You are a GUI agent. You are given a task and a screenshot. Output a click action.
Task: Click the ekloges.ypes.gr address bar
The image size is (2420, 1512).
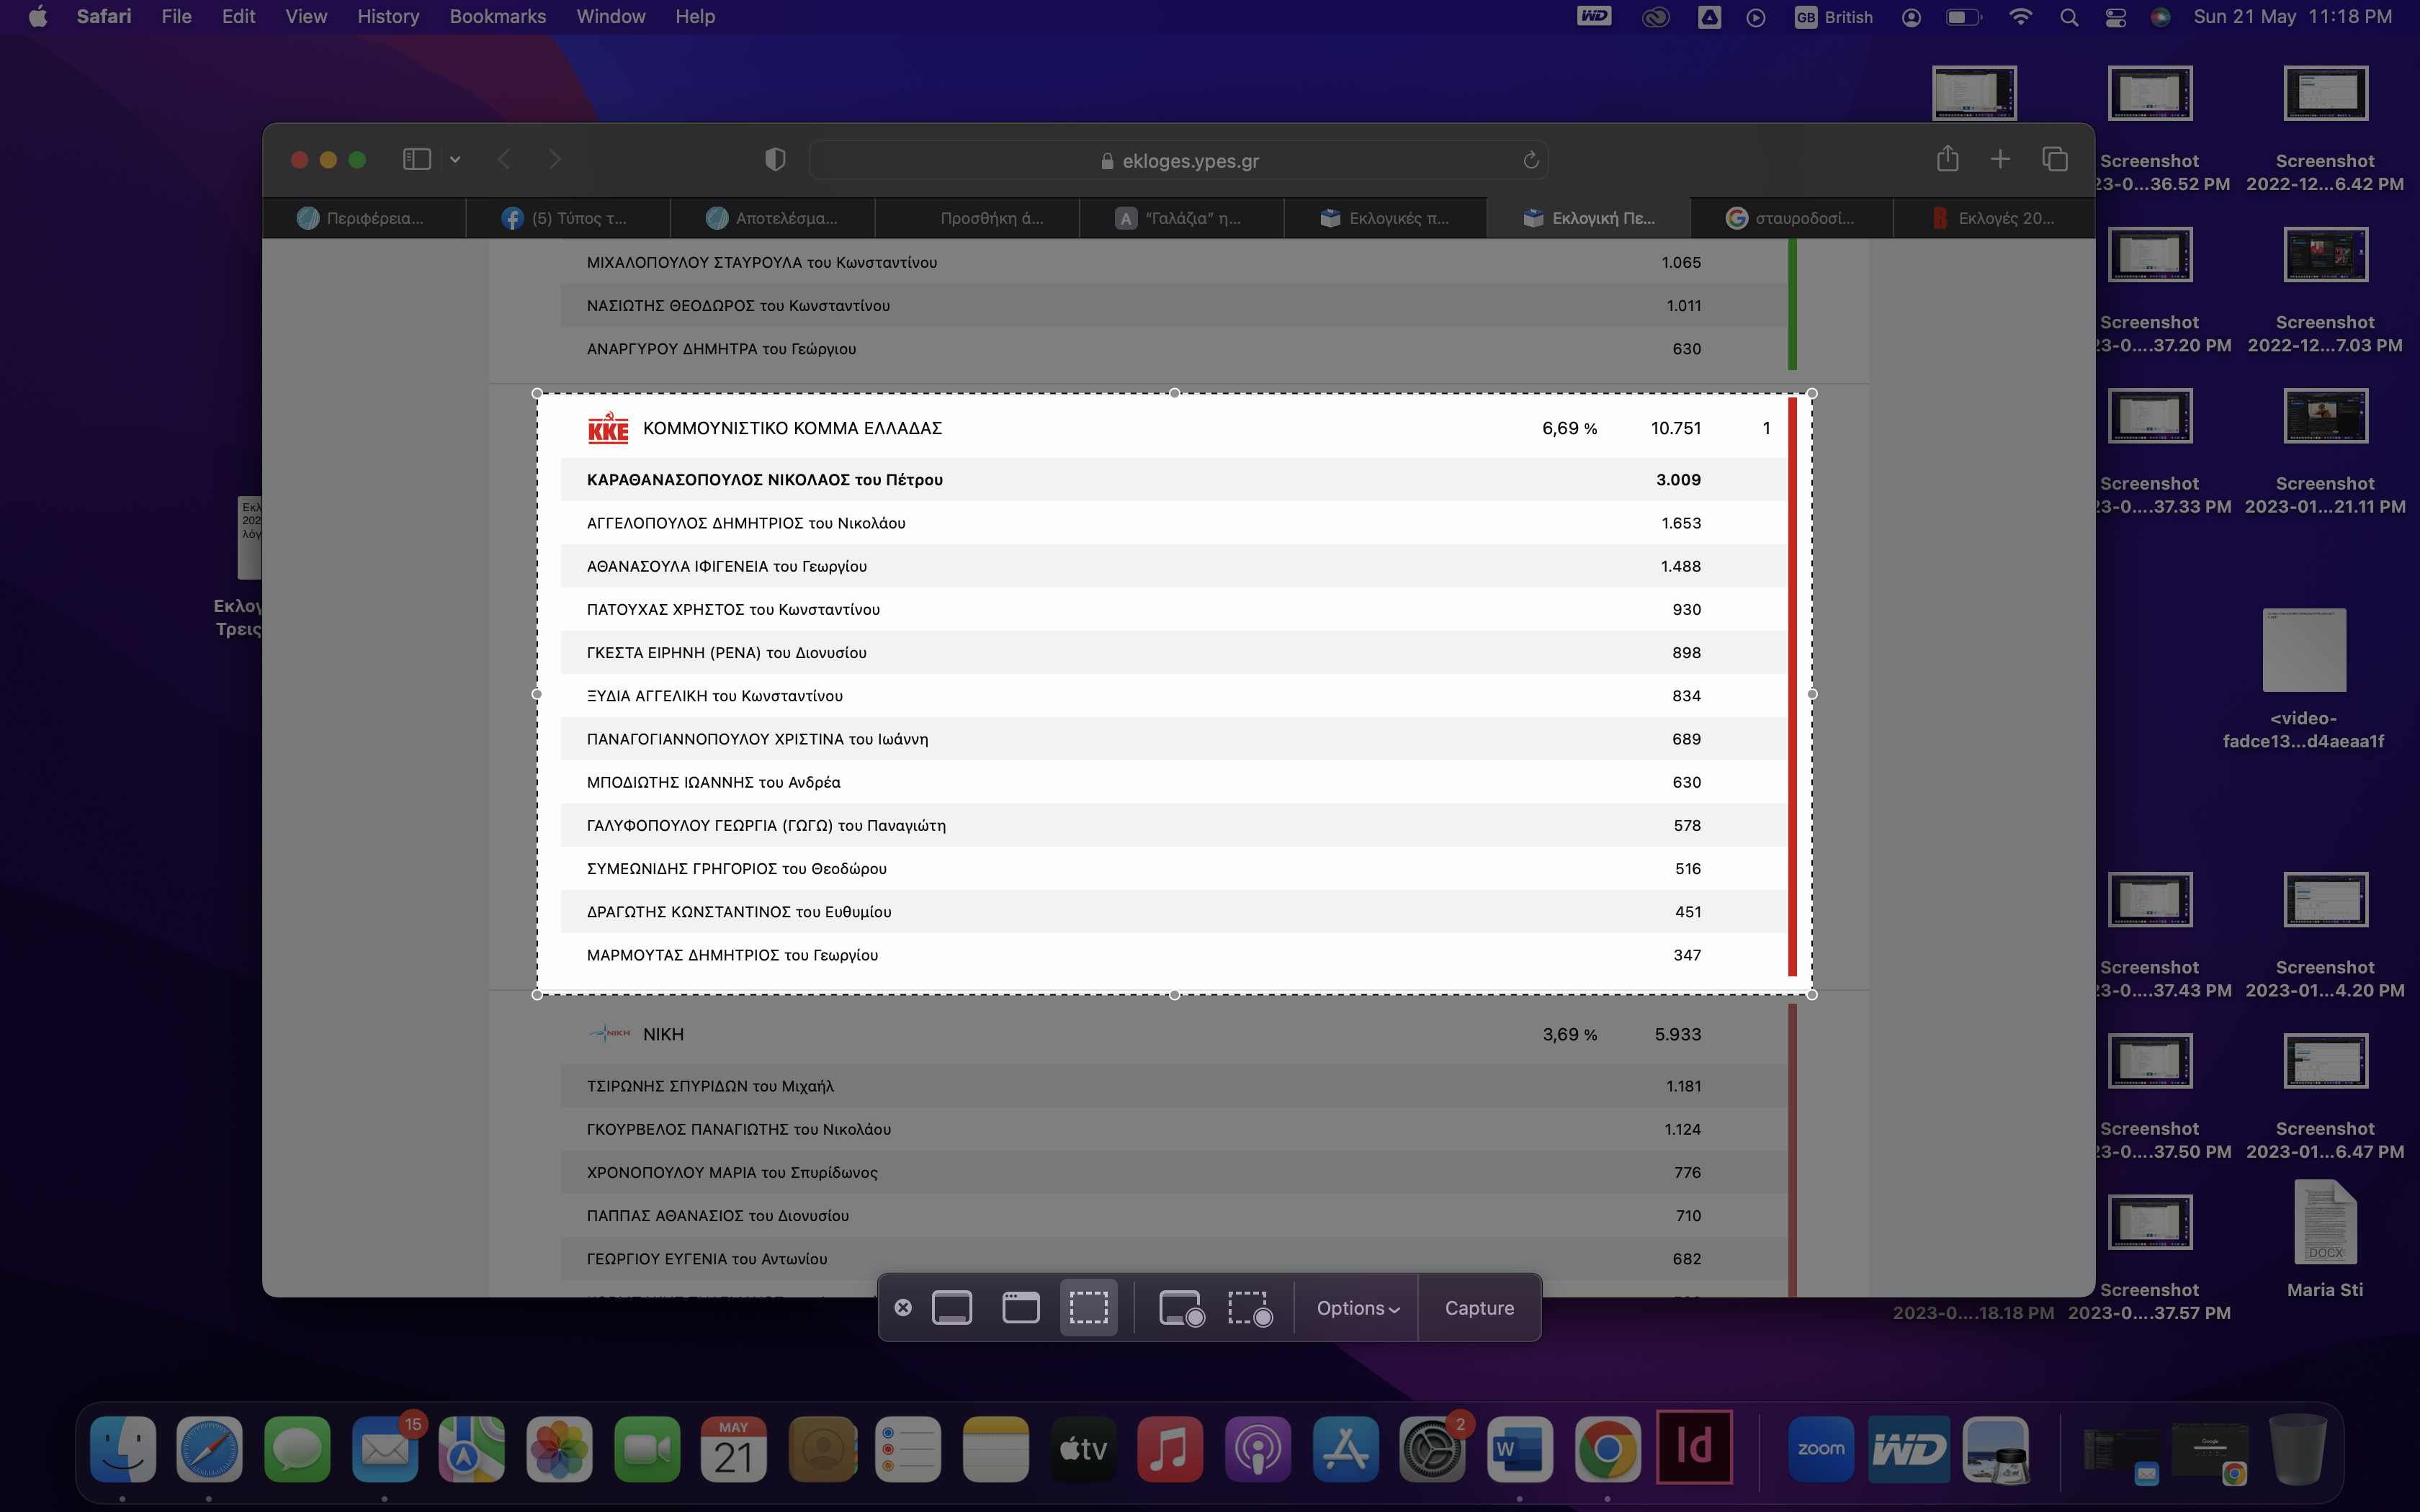pos(1179,160)
